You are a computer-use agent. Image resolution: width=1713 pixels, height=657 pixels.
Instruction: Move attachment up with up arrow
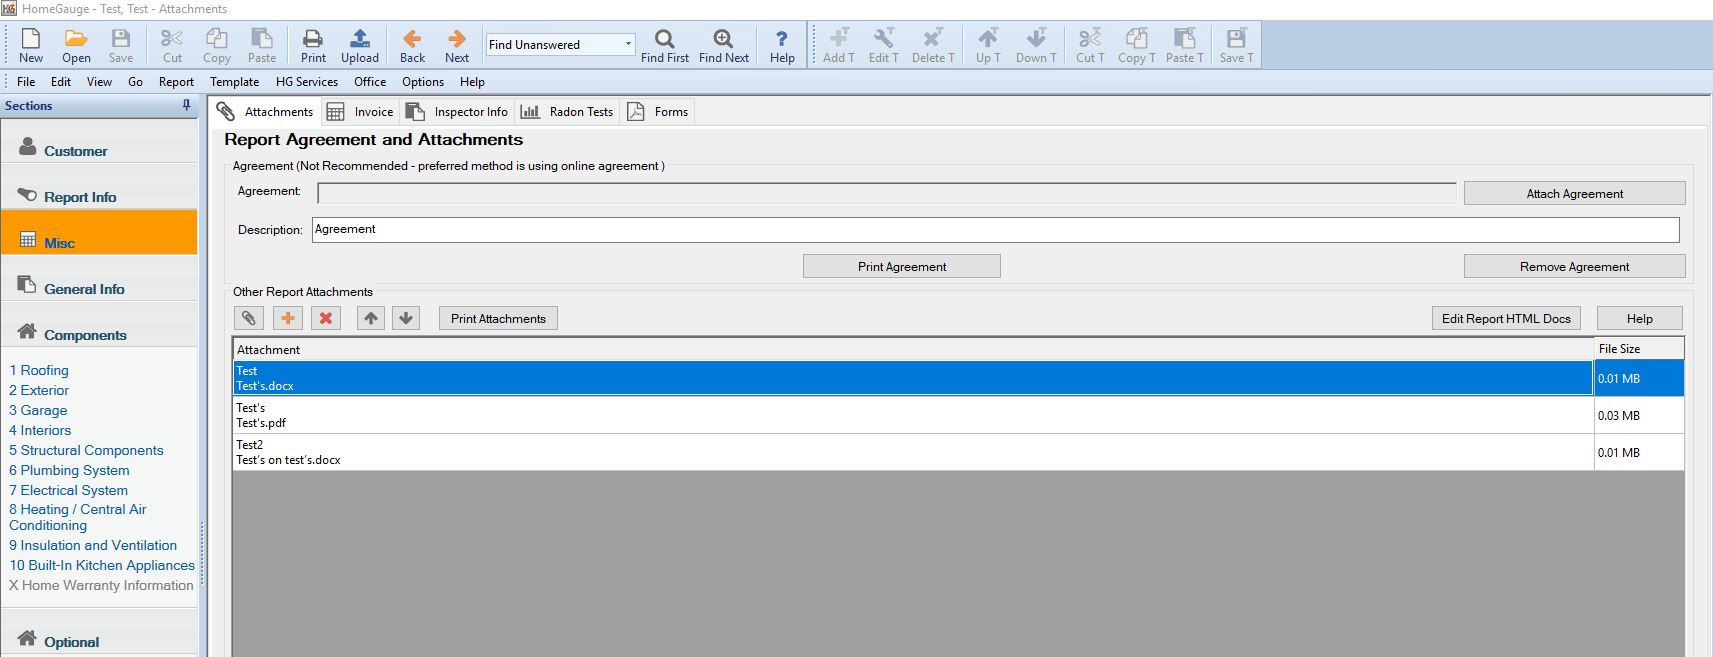pos(371,318)
